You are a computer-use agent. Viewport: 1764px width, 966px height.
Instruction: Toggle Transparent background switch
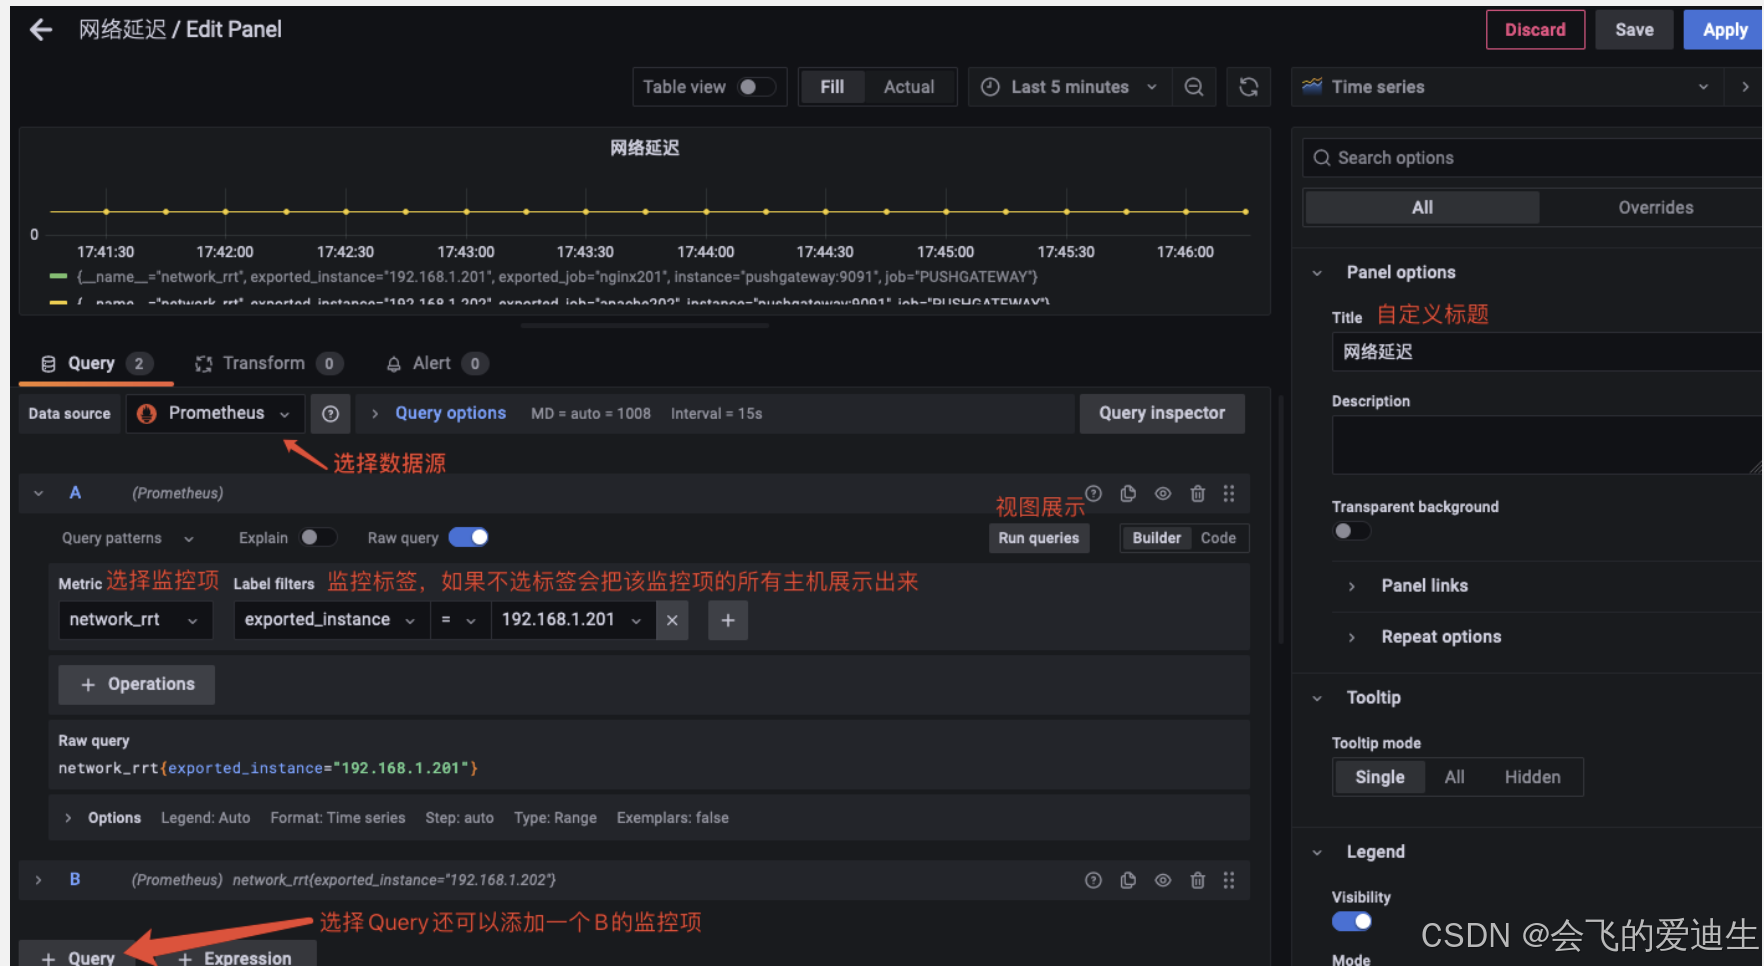(x=1351, y=531)
